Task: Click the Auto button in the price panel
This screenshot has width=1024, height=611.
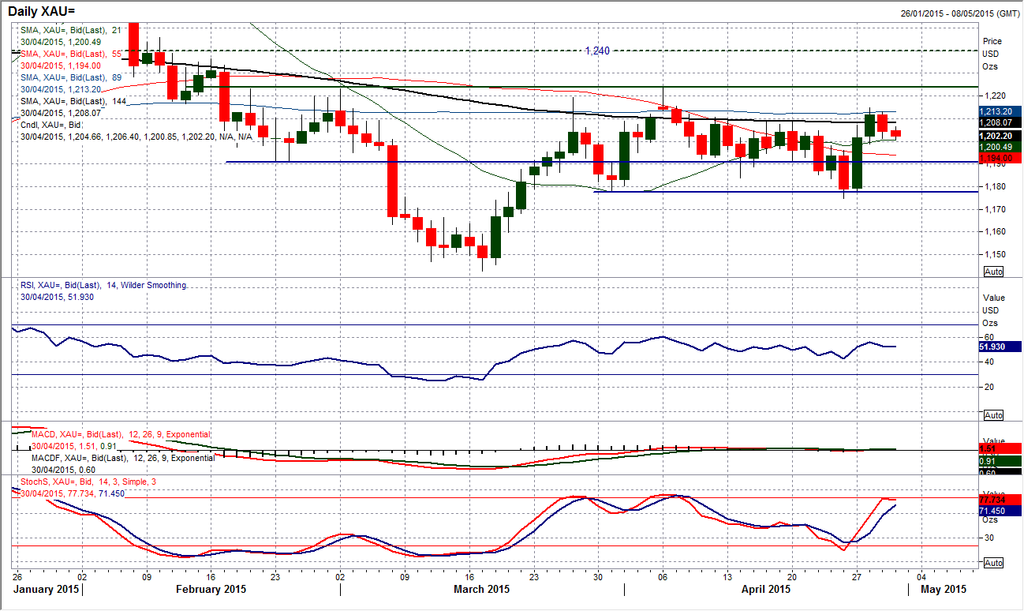Action: point(993,271)
